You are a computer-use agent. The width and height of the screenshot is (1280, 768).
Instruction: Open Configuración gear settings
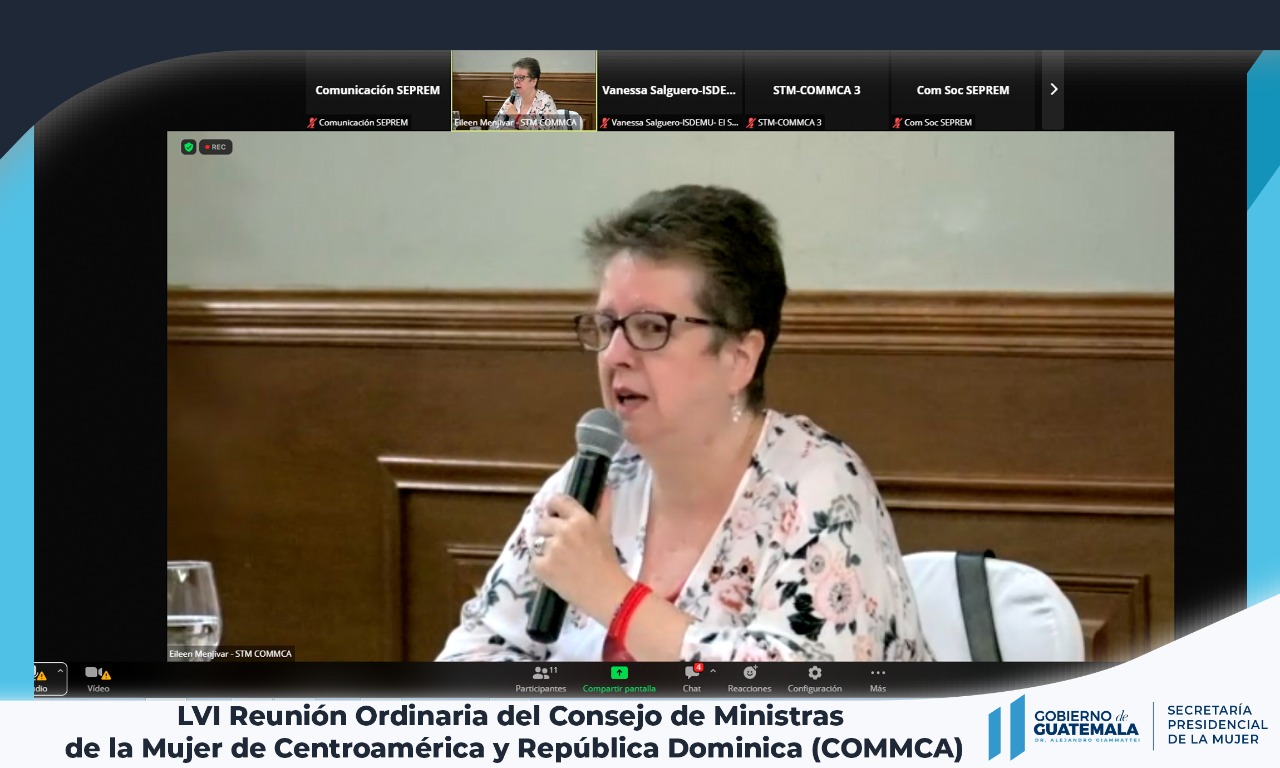814,678
